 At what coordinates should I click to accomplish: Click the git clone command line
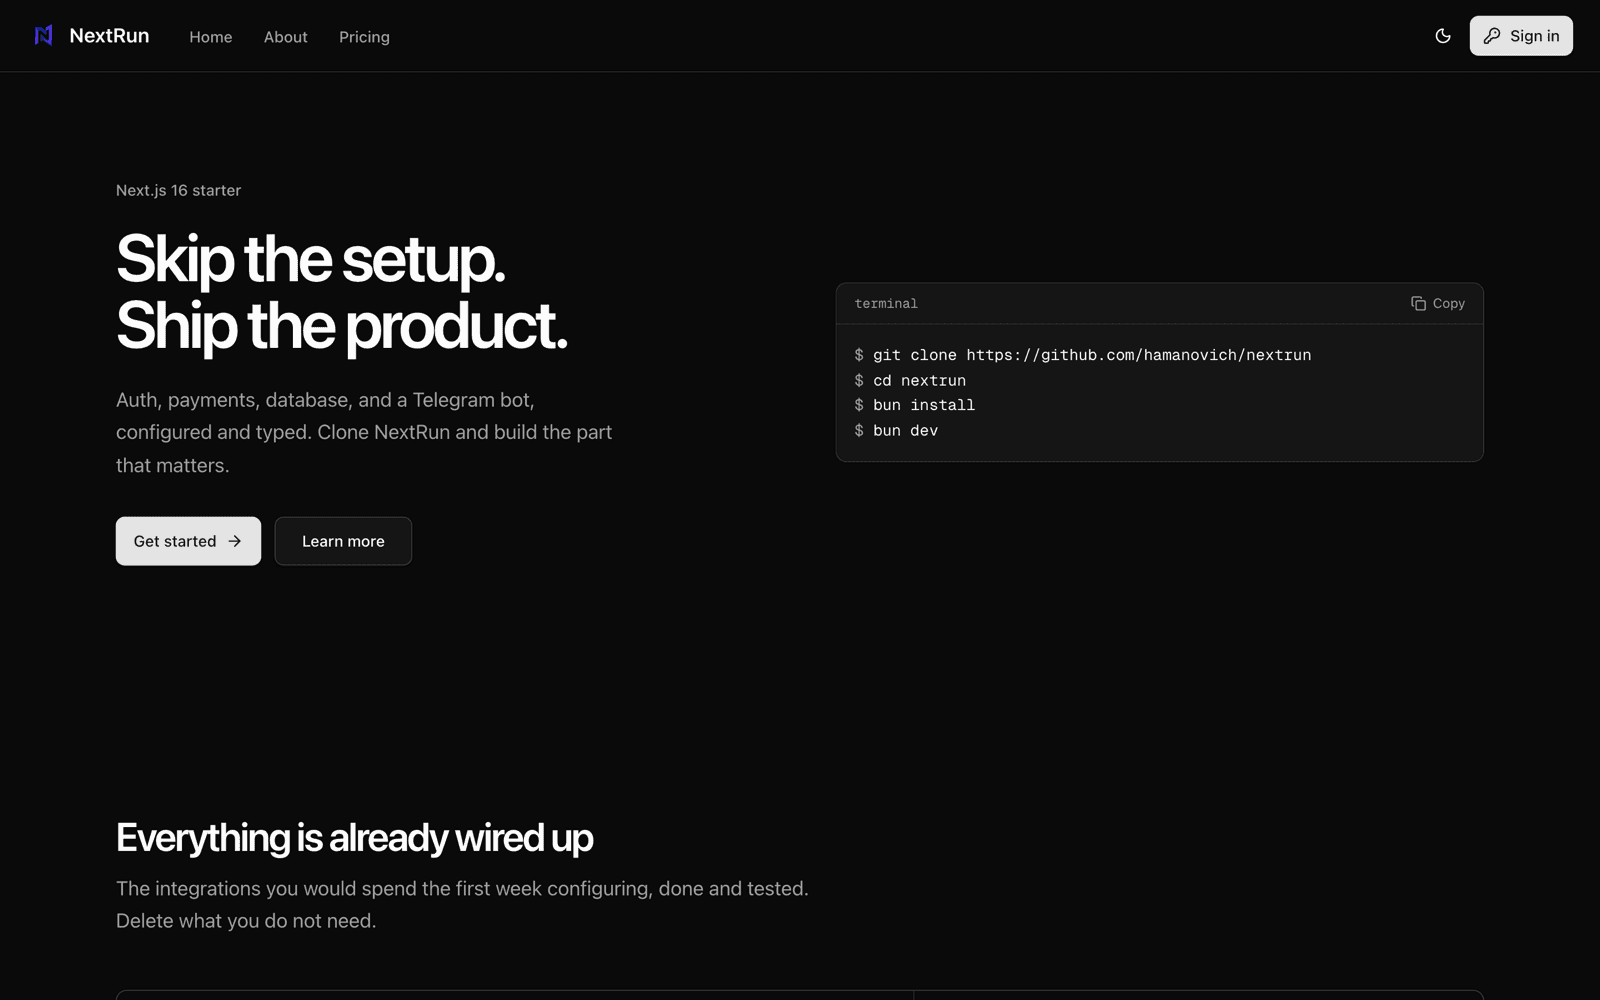(1083, 355)
